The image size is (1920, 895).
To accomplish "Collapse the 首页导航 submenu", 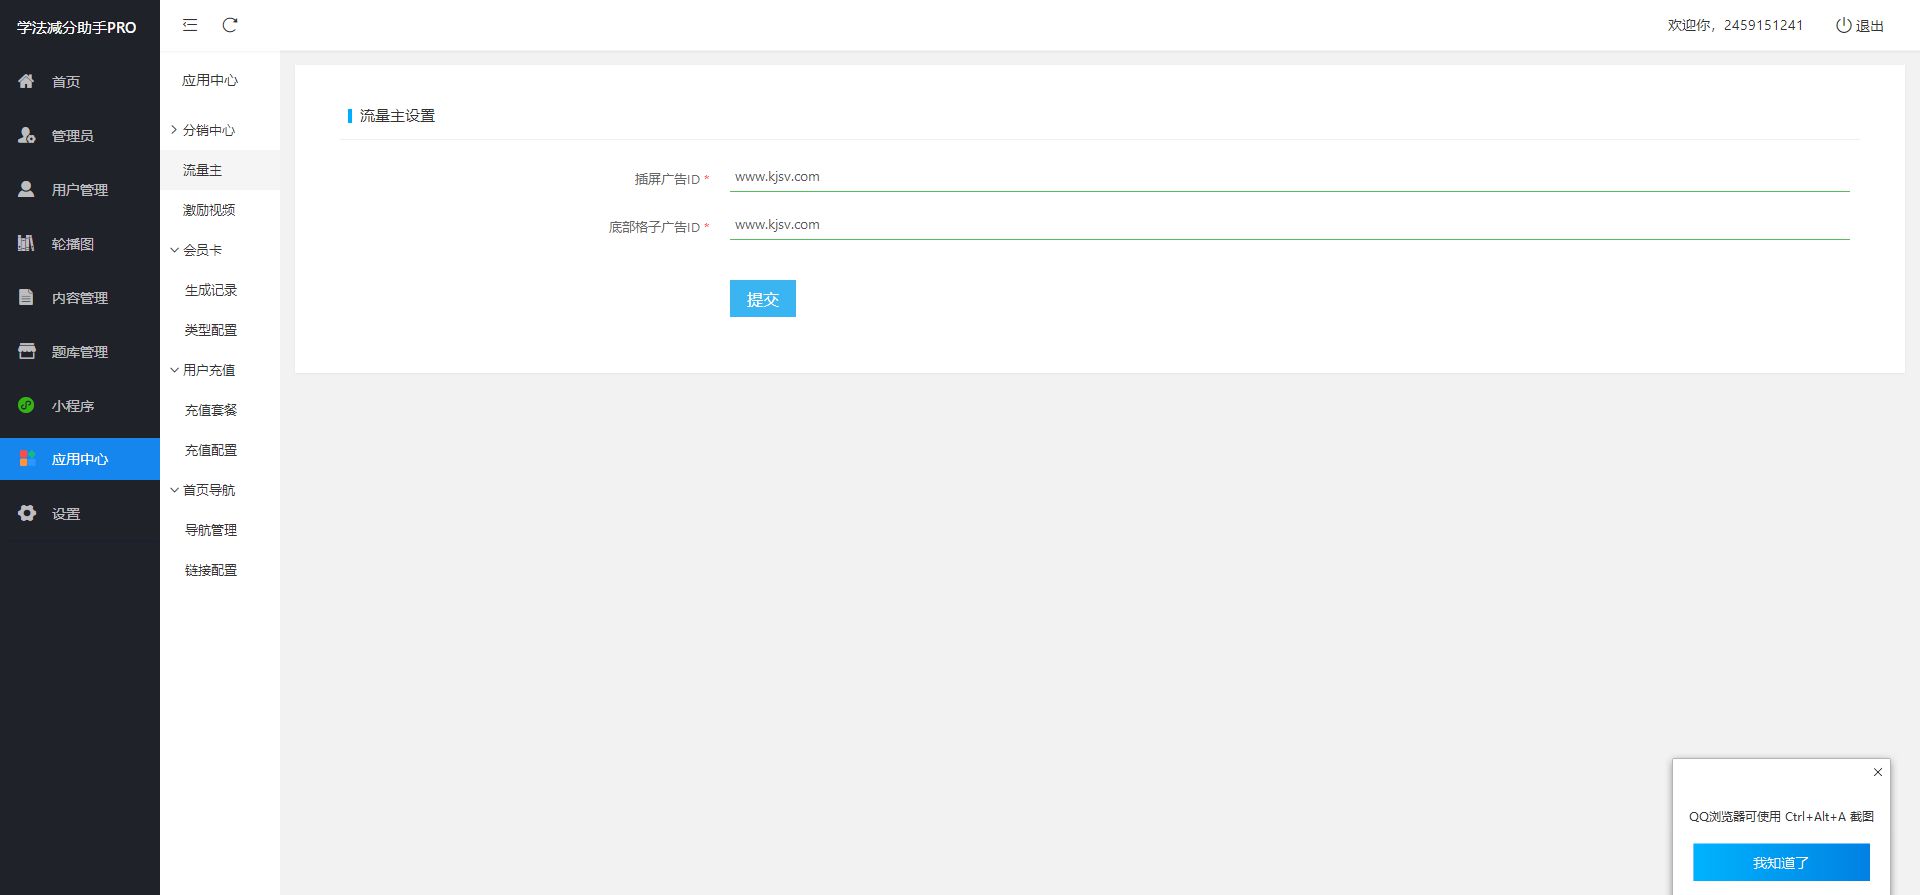I will pos(208,490).
